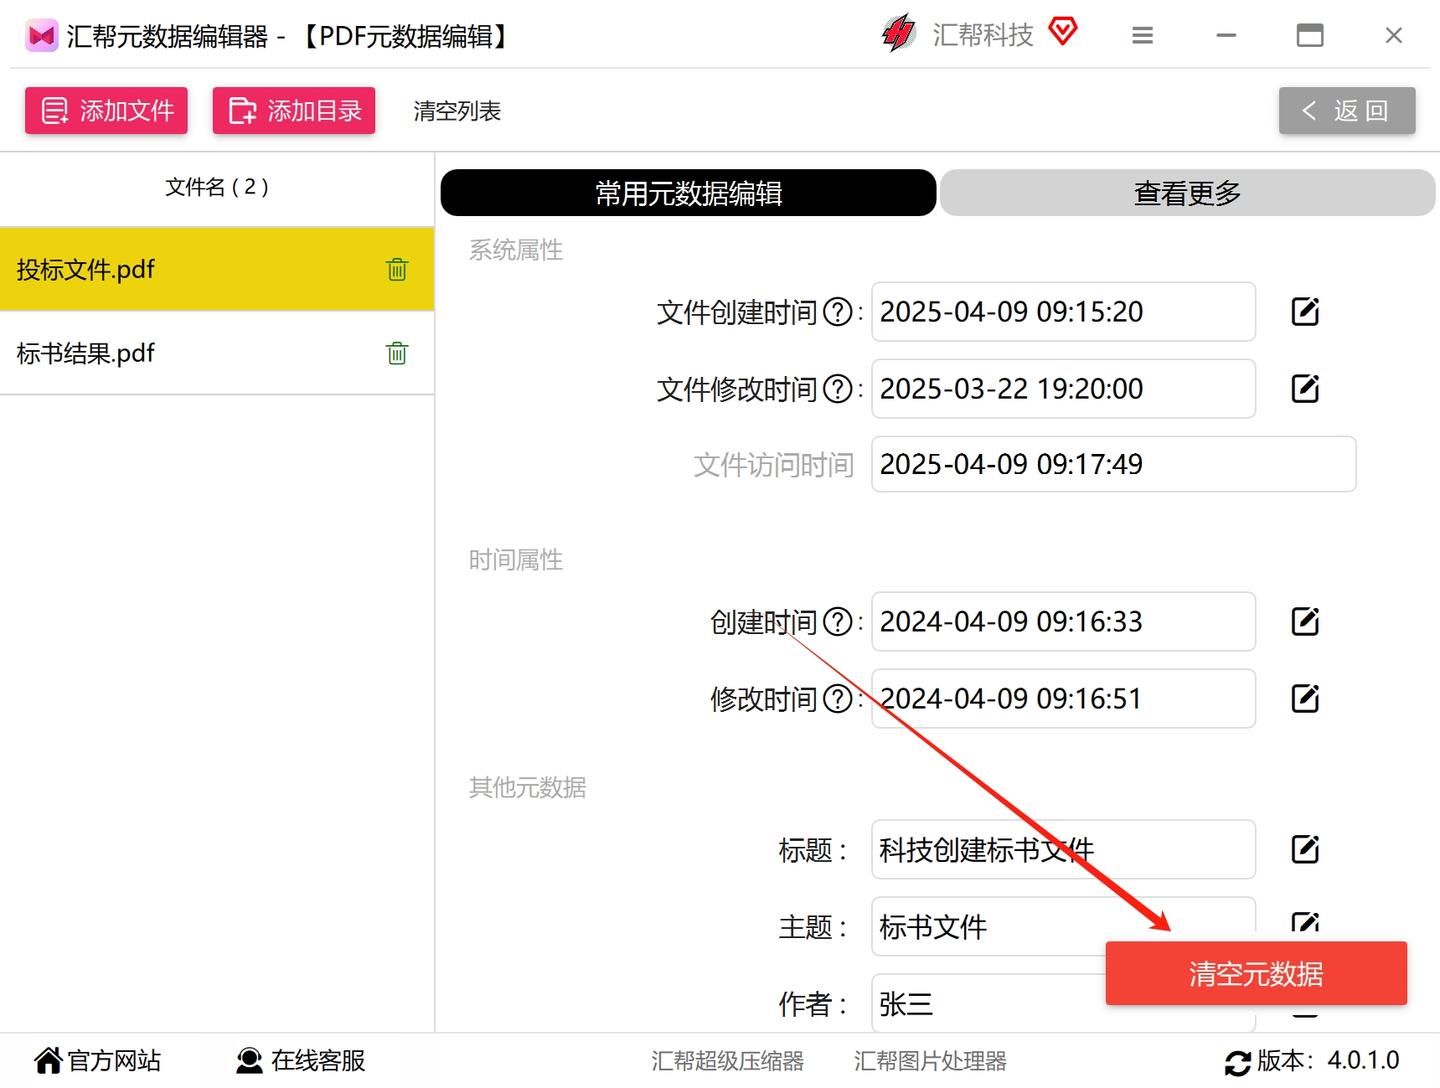Click the 标题 input field
The width and height of the screenshot is (1440, 1088).
[1063, 850]
